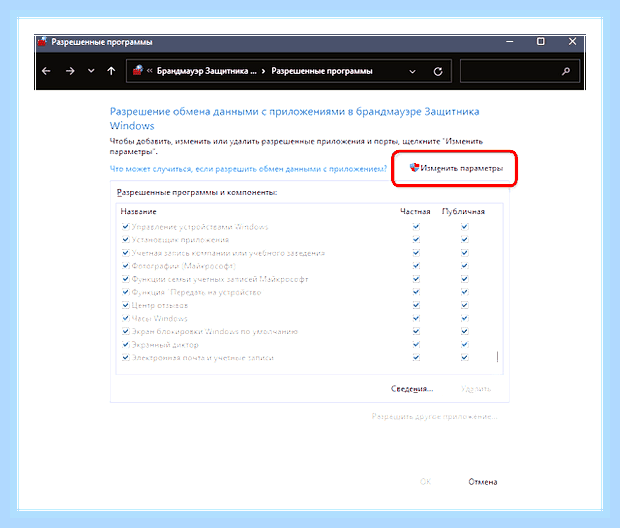This screenshot has height=528, width=620.
Task: Toggle Публичная checkbox for Электронная почта и учетные записи
Action: [465, 358]
